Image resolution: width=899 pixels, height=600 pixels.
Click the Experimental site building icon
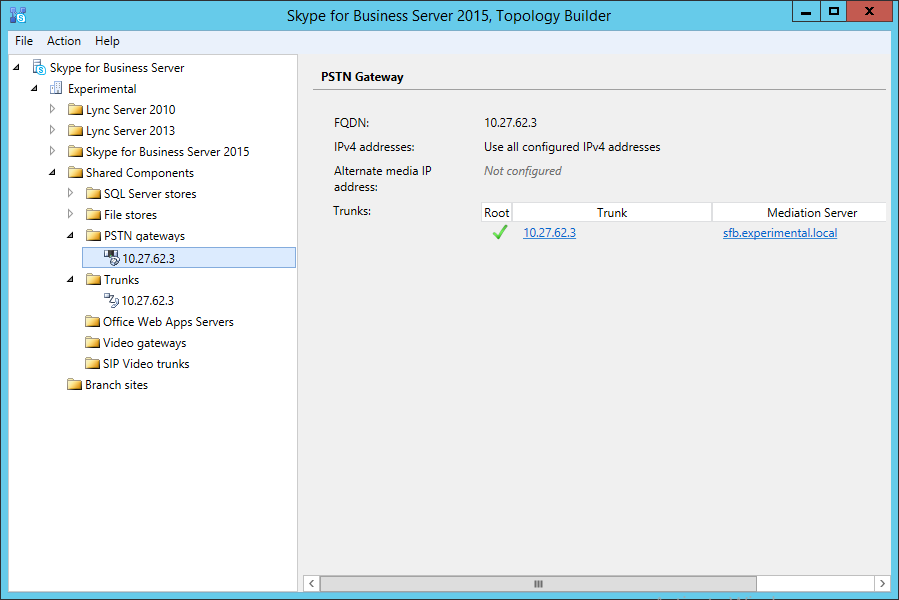click(x=57, y=89)
